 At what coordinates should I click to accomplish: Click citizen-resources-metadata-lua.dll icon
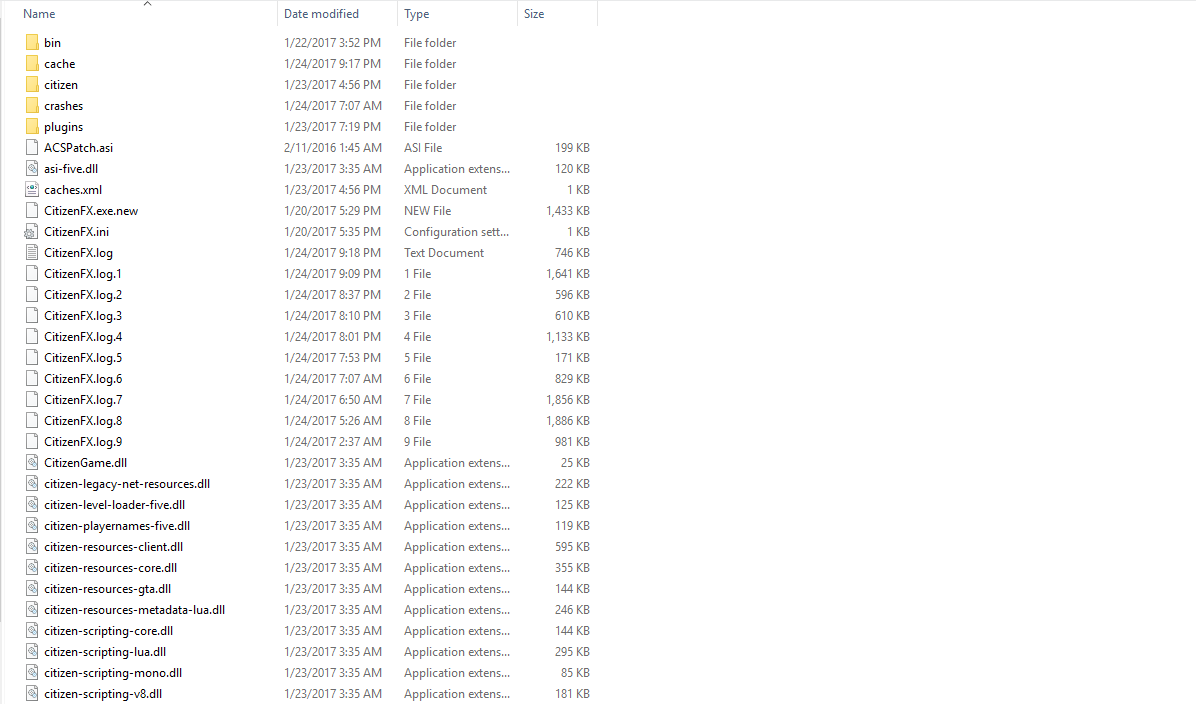(x=32, y=609)
